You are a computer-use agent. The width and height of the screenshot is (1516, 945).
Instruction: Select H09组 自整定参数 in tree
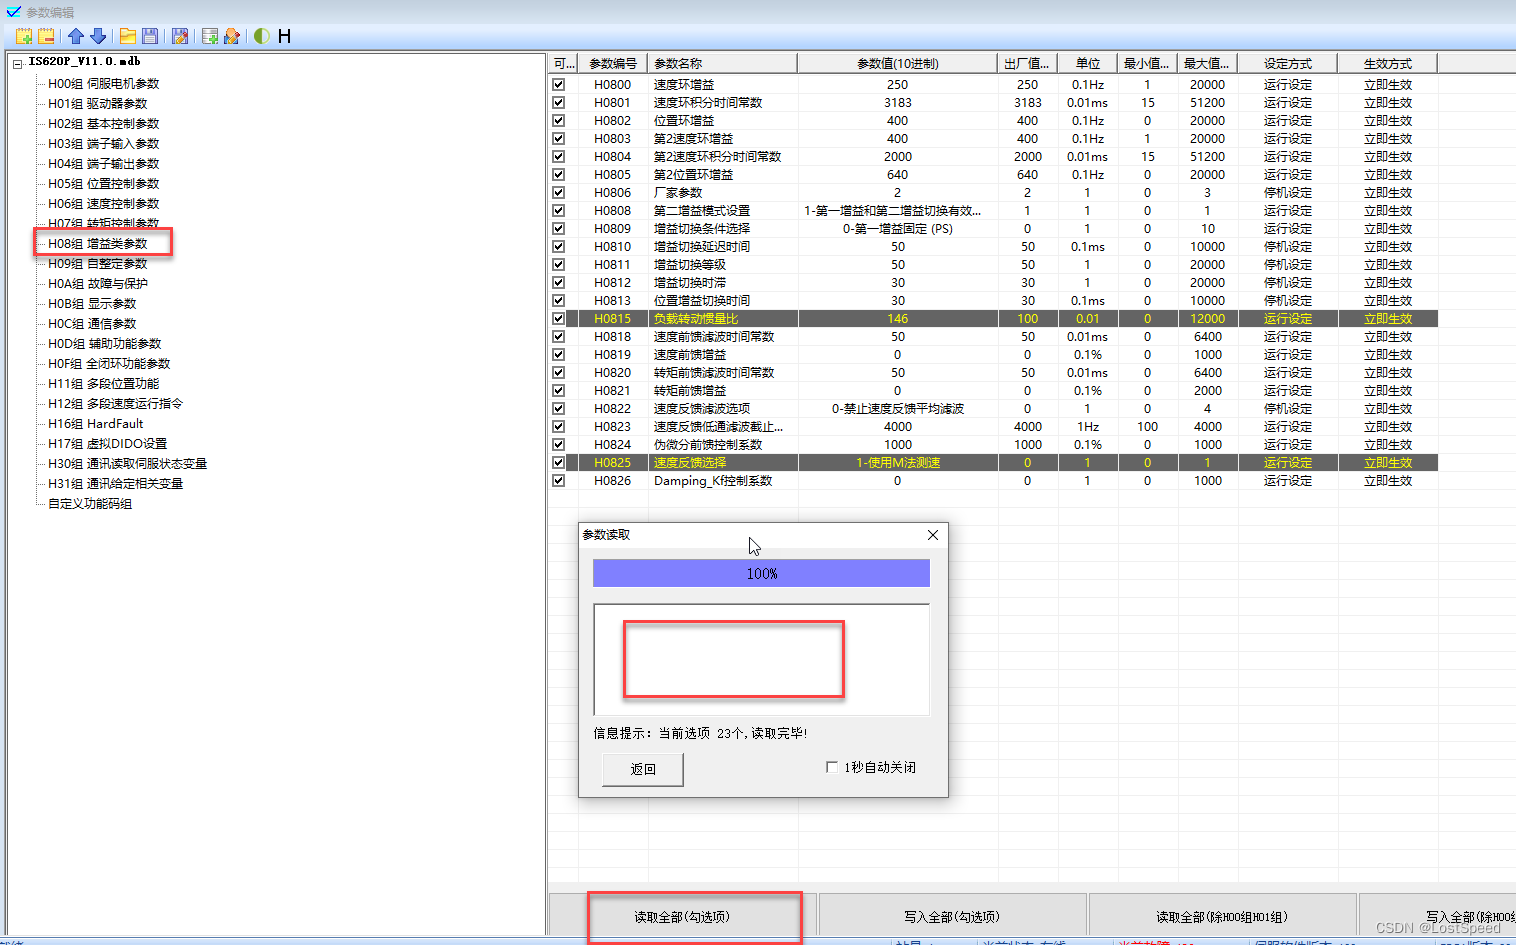pyautogui.click(x=98, y=264)
